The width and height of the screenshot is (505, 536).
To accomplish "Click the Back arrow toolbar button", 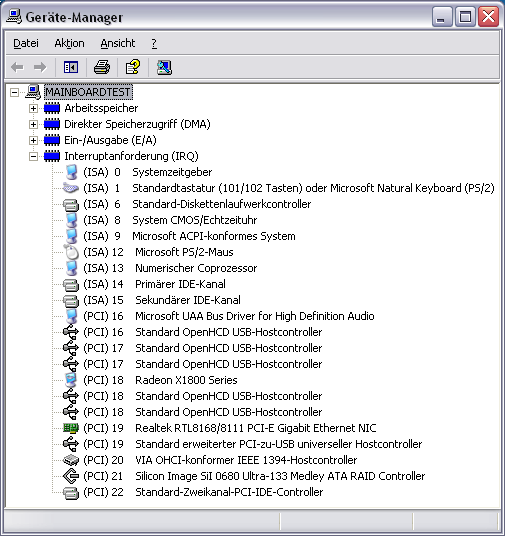I will tap(17, 67).
